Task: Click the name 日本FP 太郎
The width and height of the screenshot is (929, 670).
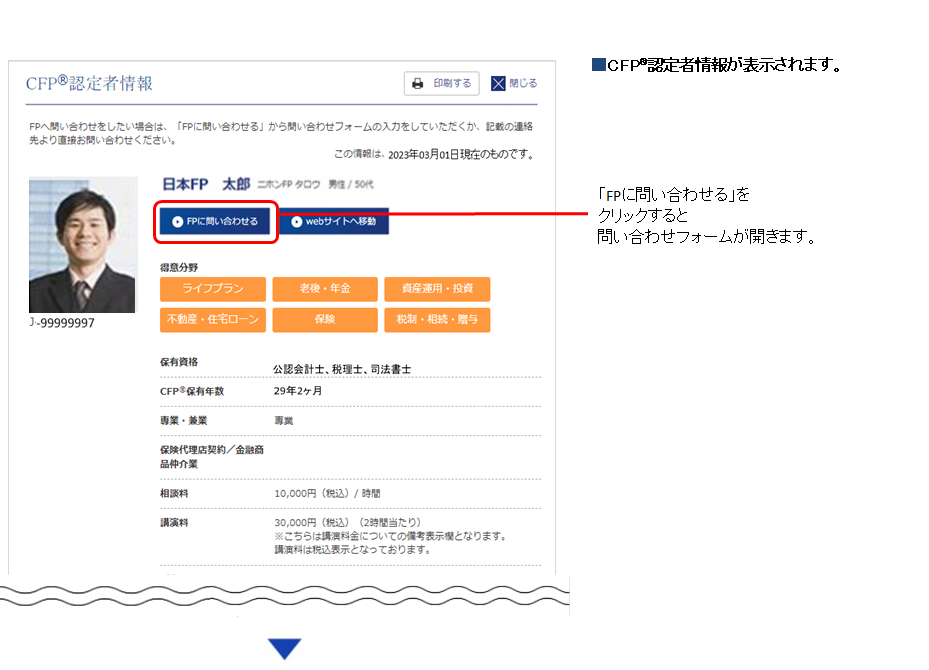Action: (205, 185)
